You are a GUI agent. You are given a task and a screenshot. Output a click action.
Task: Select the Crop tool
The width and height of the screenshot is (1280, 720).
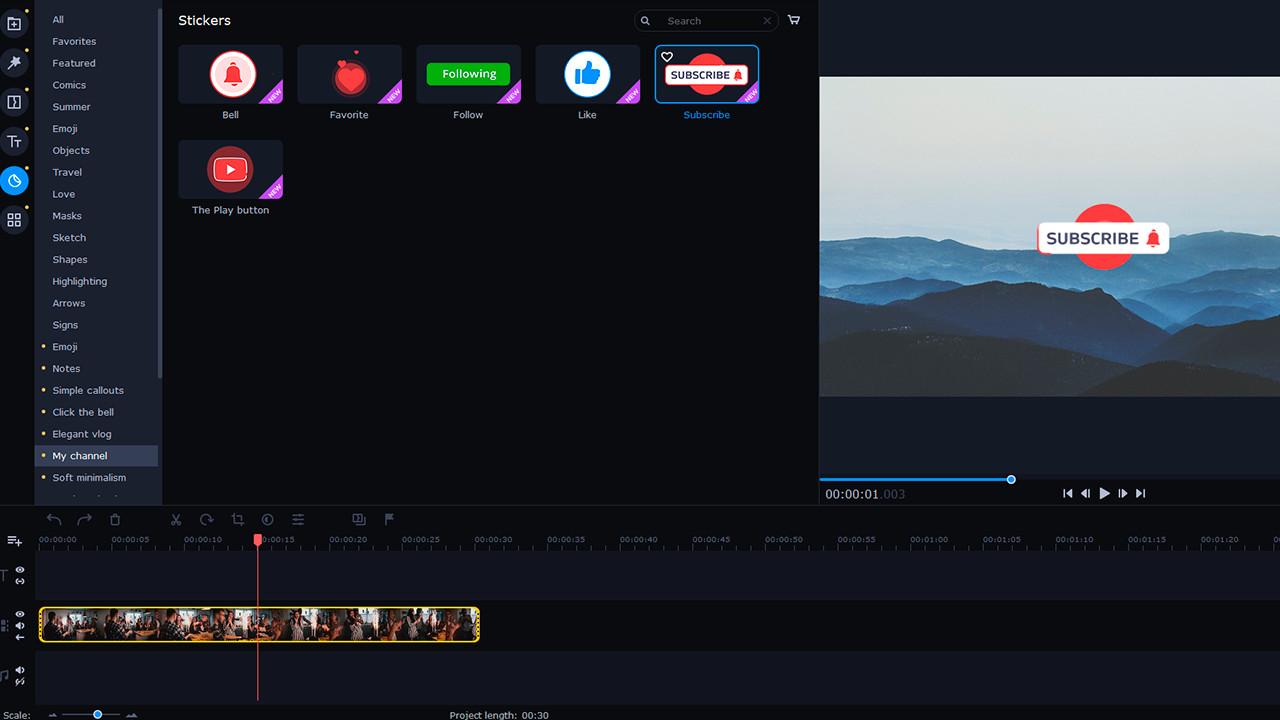coord(237,520)
